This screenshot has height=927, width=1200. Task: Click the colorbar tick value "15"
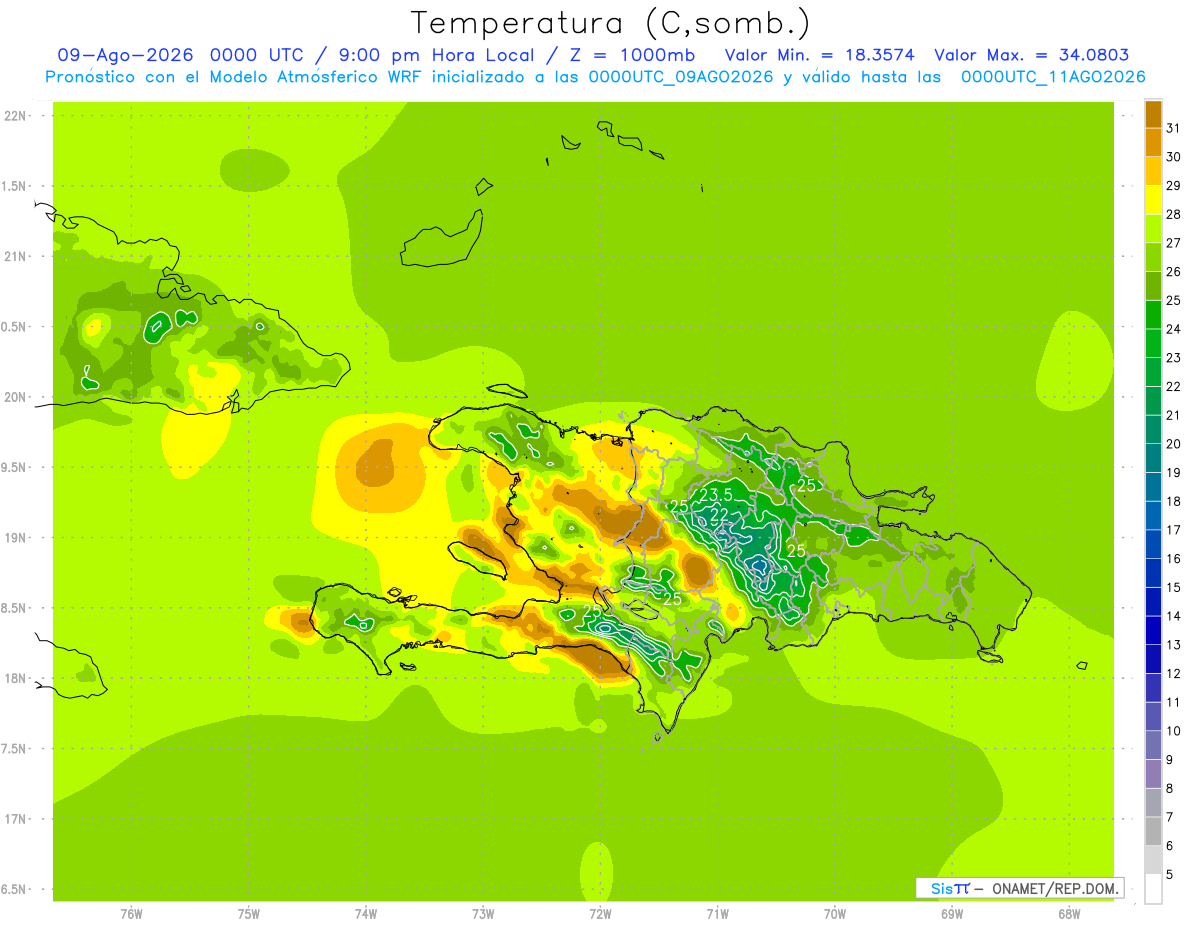[x=1175, y=588]
